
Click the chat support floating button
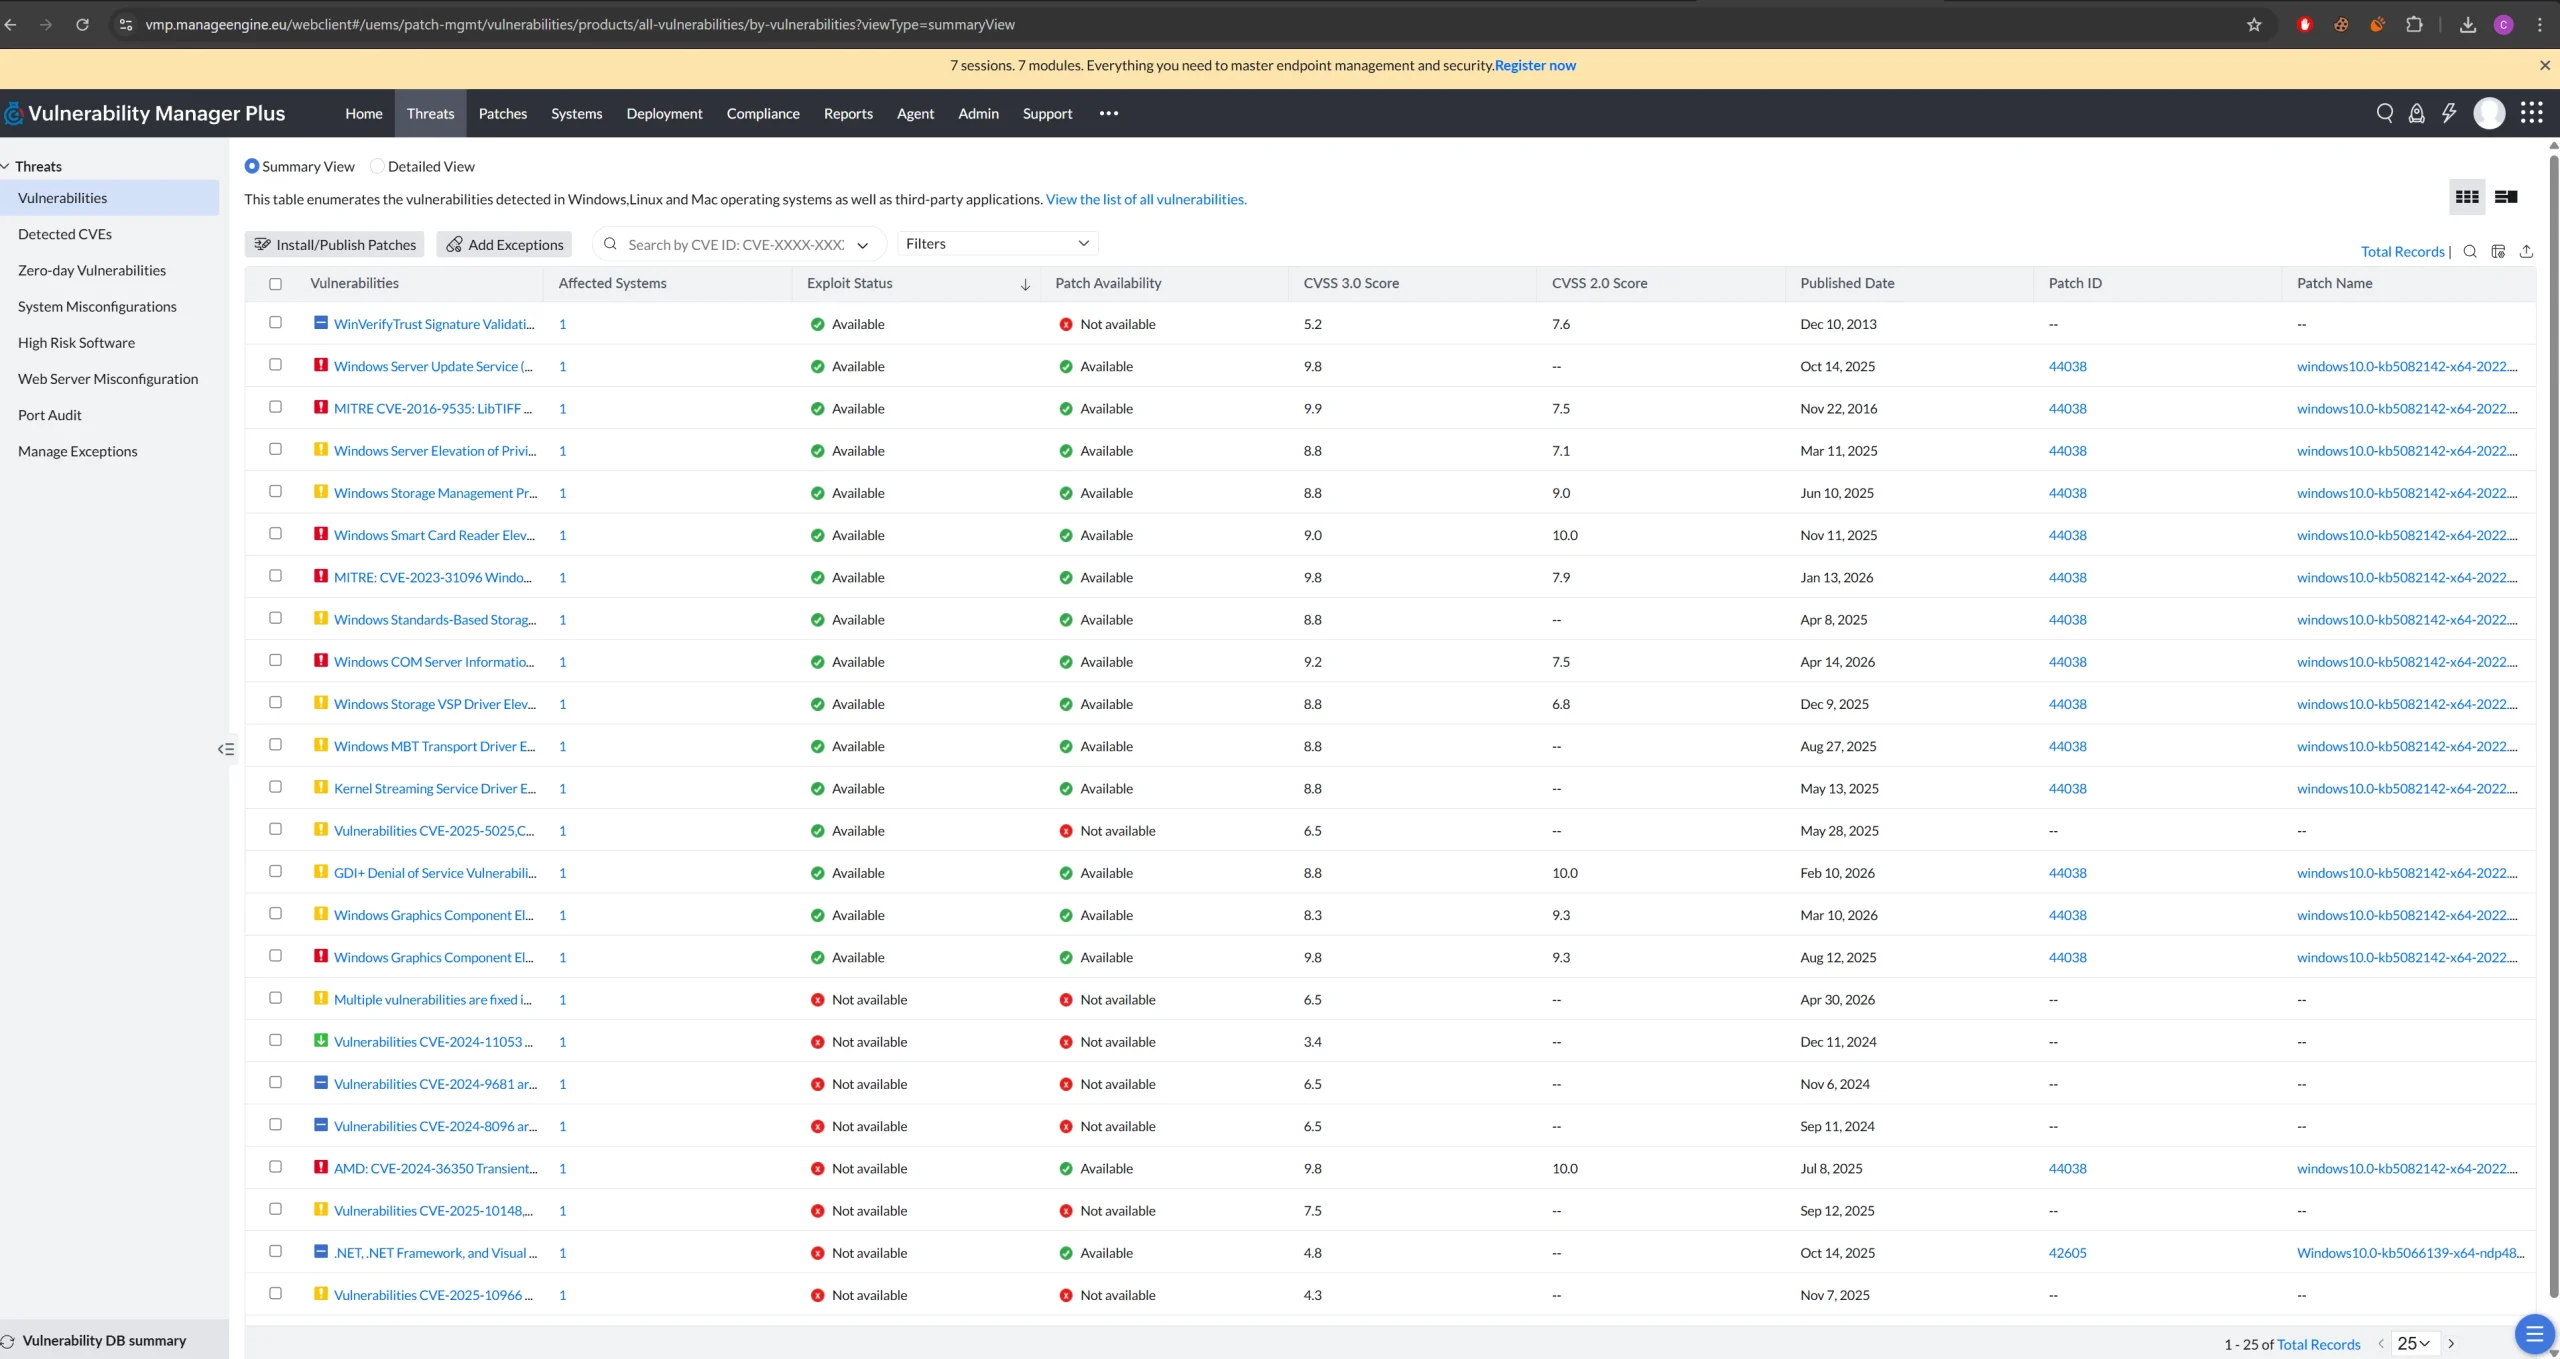point(2534,1333)
